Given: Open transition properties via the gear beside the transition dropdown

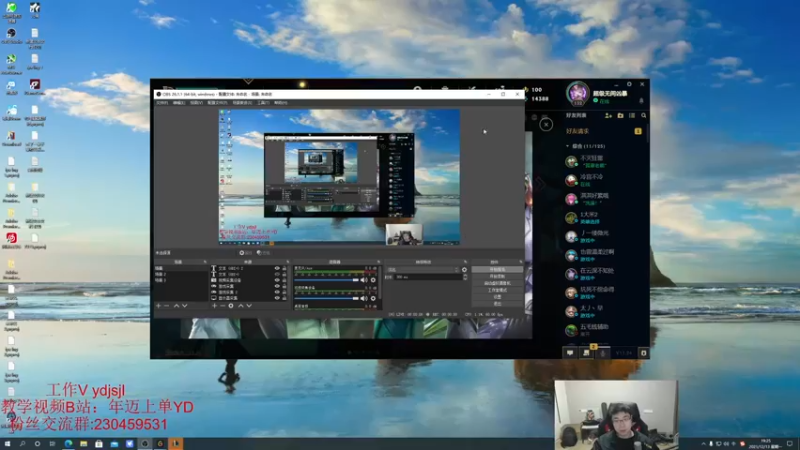Looking at the screenshot, I should pyautogui.click(x=464, y=270).
